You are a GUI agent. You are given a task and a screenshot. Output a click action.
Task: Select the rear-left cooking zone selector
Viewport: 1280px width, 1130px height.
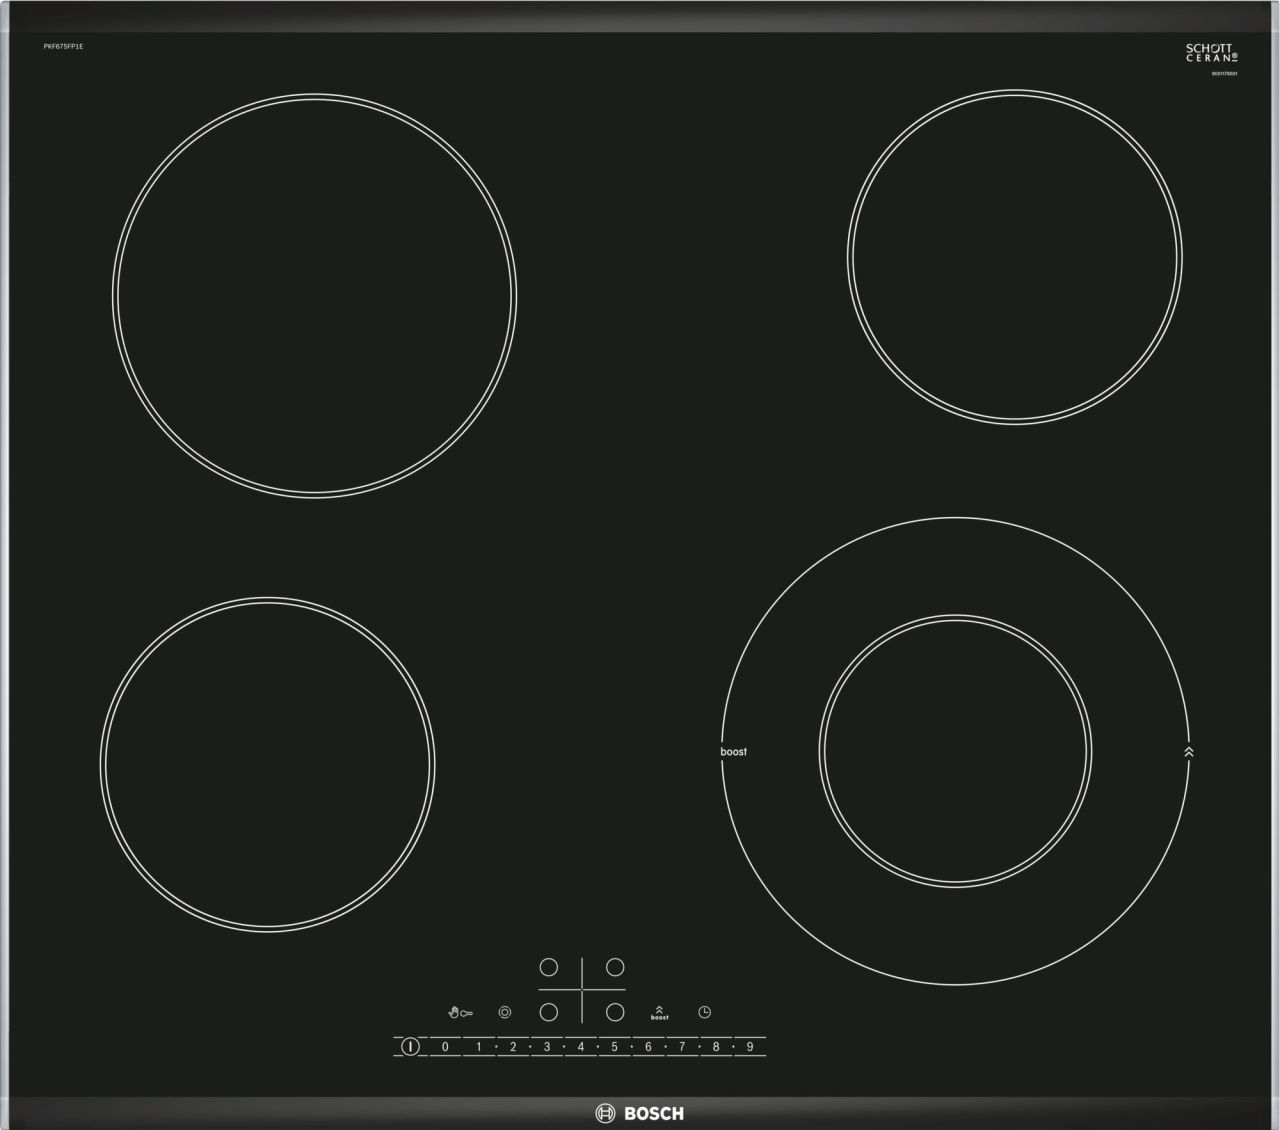tap(548, 967)
